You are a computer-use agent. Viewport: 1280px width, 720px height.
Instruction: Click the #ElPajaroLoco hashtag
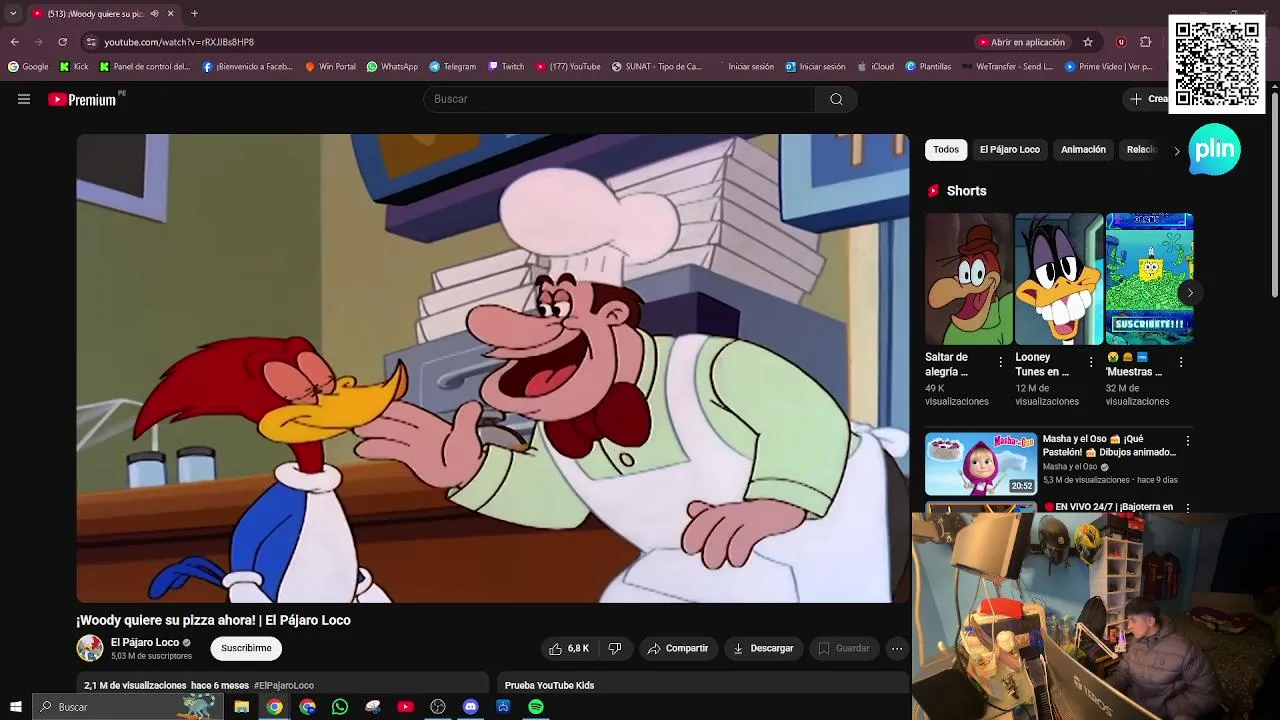point(284,686)
